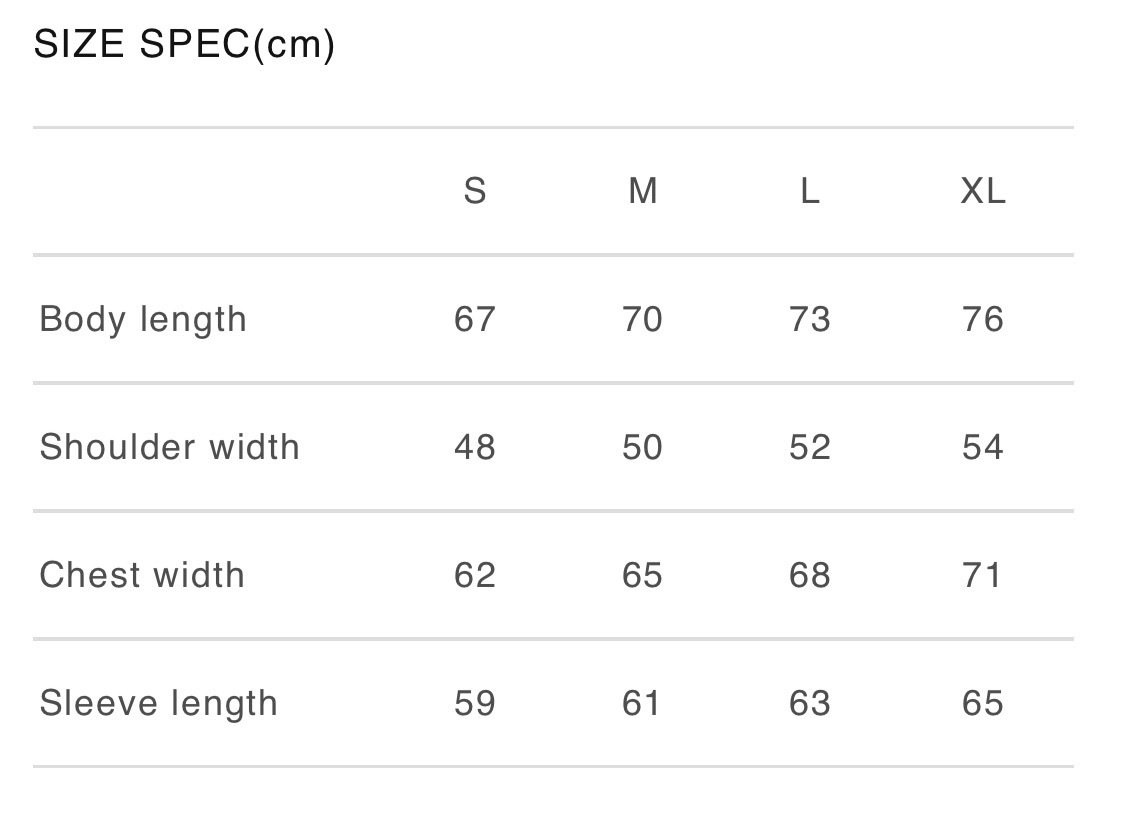Click body length value 76 for XL
This screenshot has width=1134, height=816.
(x=983, y=320)
